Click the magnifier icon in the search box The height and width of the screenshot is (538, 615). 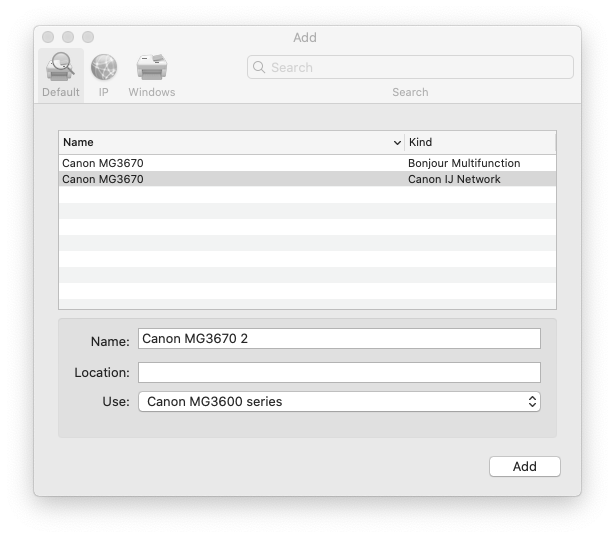click(259, 68)
